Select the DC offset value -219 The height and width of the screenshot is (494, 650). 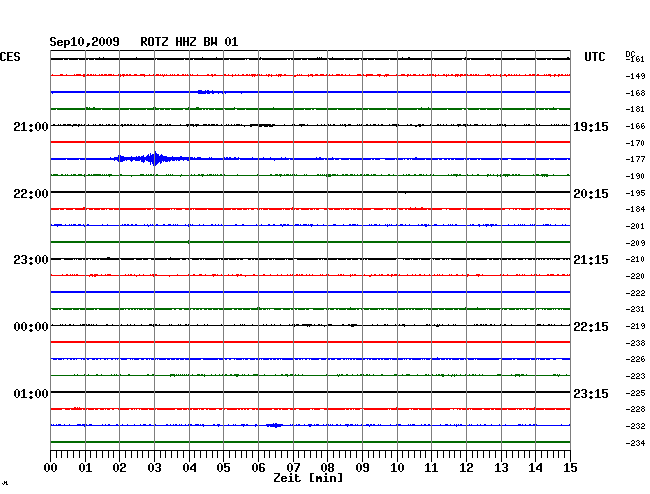tap(635, 326)
